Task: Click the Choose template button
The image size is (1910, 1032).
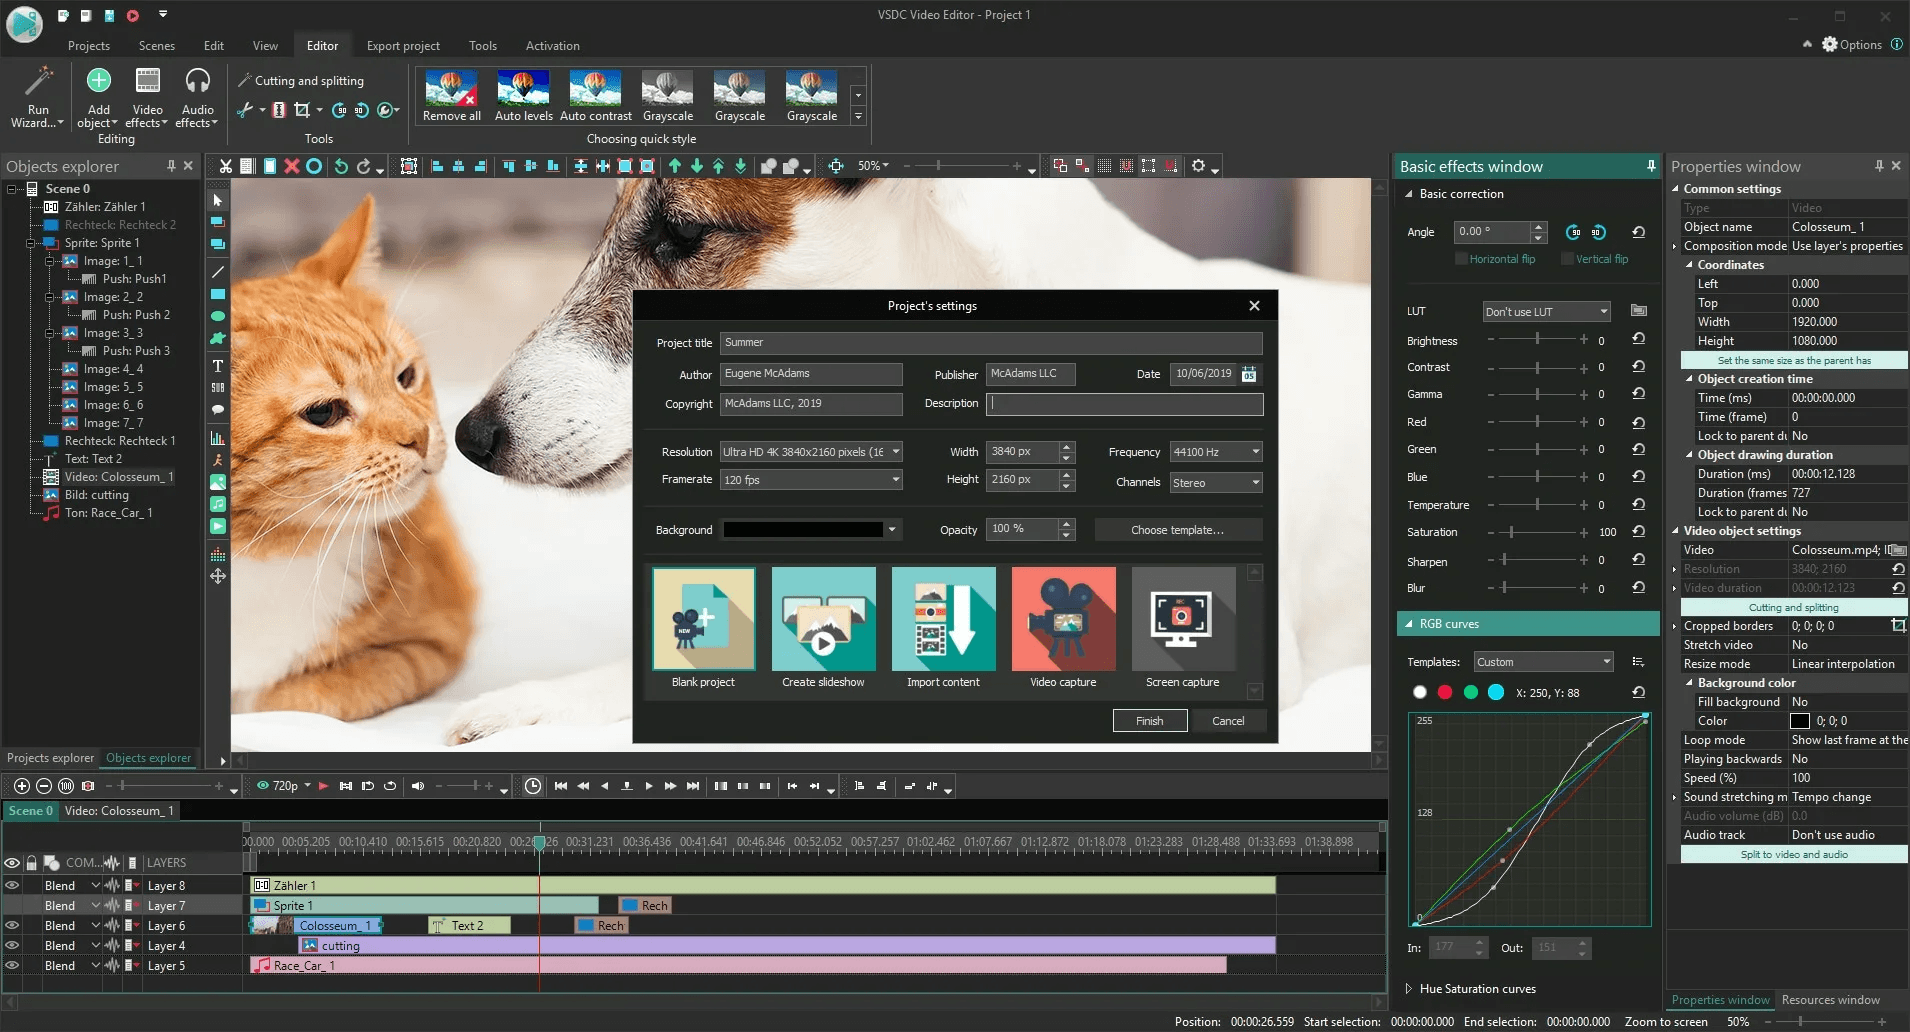Action: click(x=1177, y=530)
